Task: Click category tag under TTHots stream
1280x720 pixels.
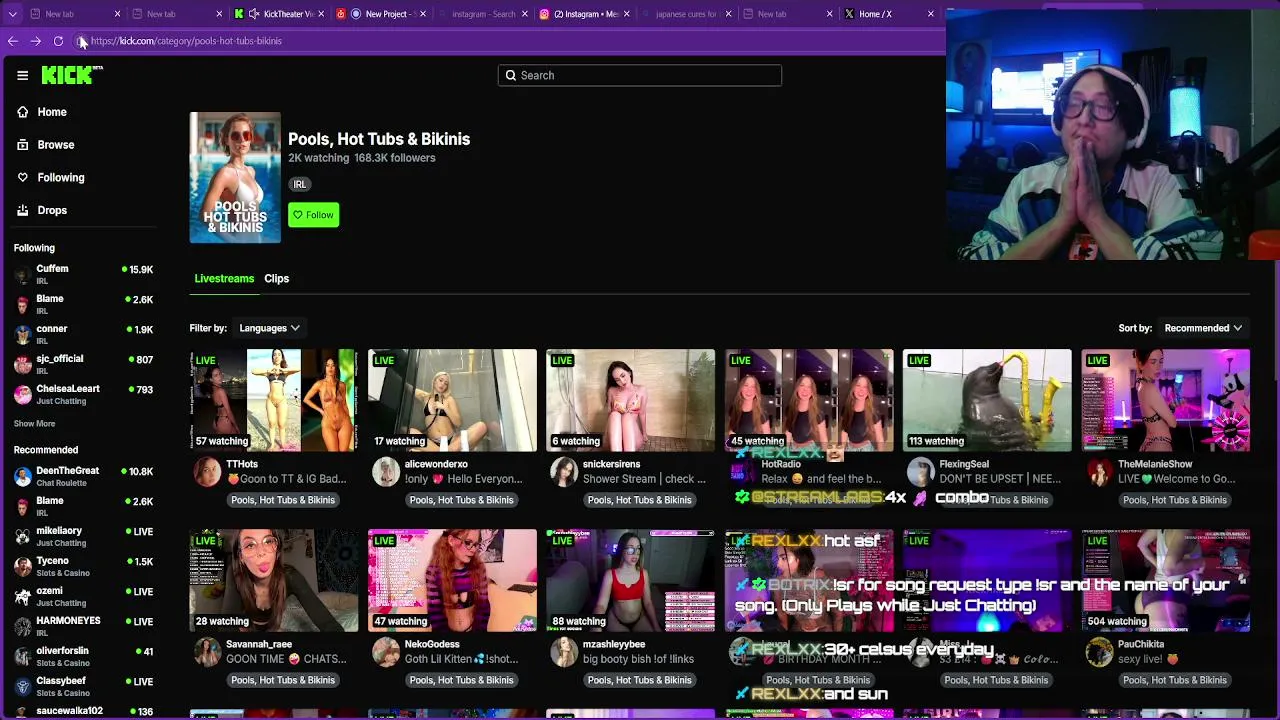Action: coord(283,500)
